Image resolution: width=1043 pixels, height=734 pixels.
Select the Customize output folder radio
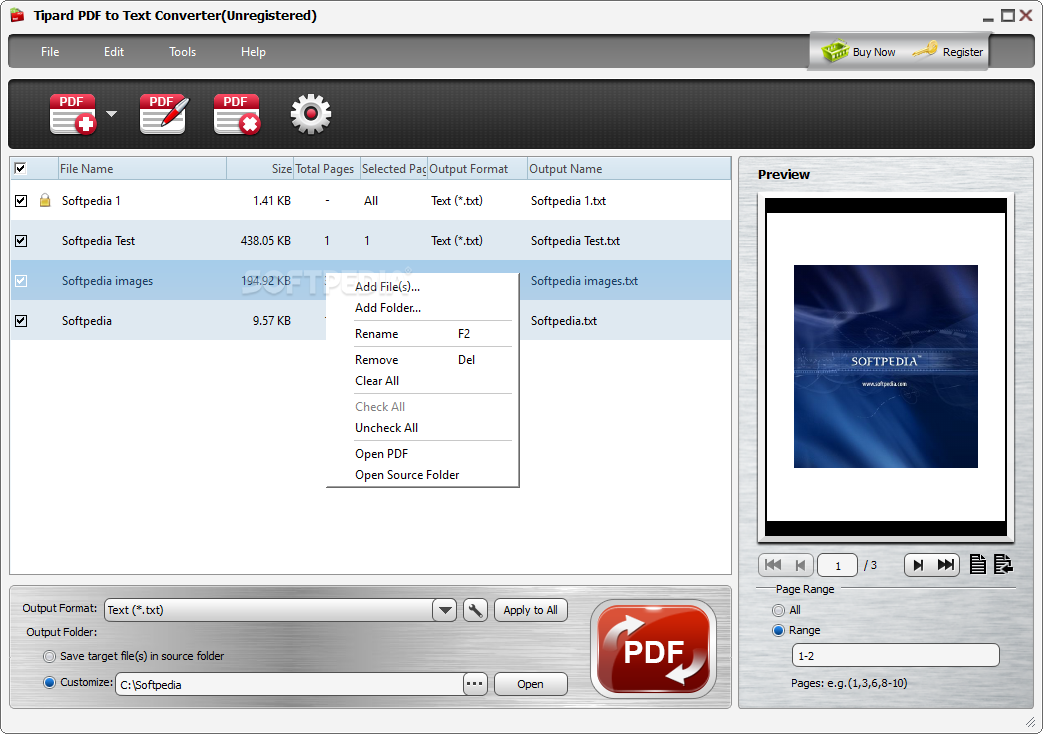tap(49, 682)
